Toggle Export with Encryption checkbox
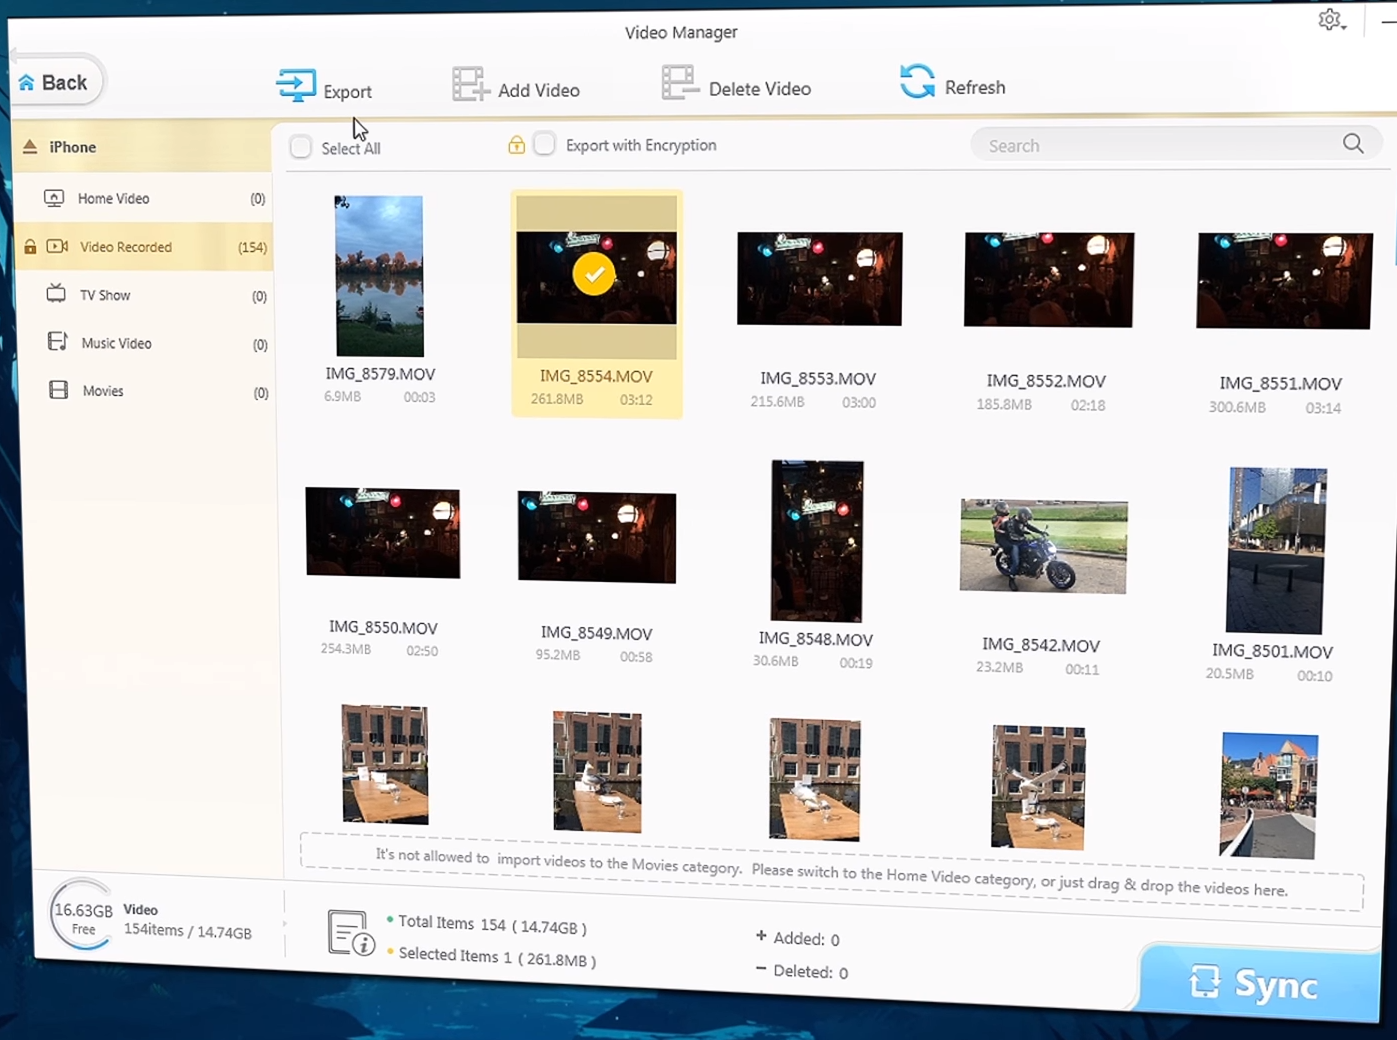 pos(544,144)
